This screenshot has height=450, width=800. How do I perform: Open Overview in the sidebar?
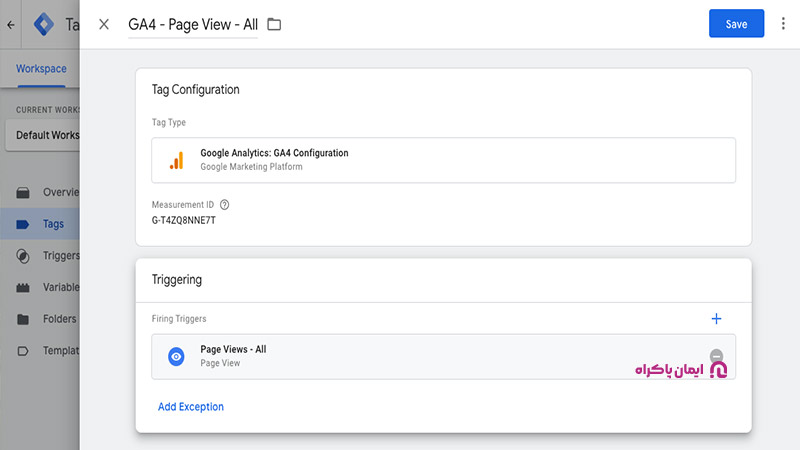[x=40, y=192]
